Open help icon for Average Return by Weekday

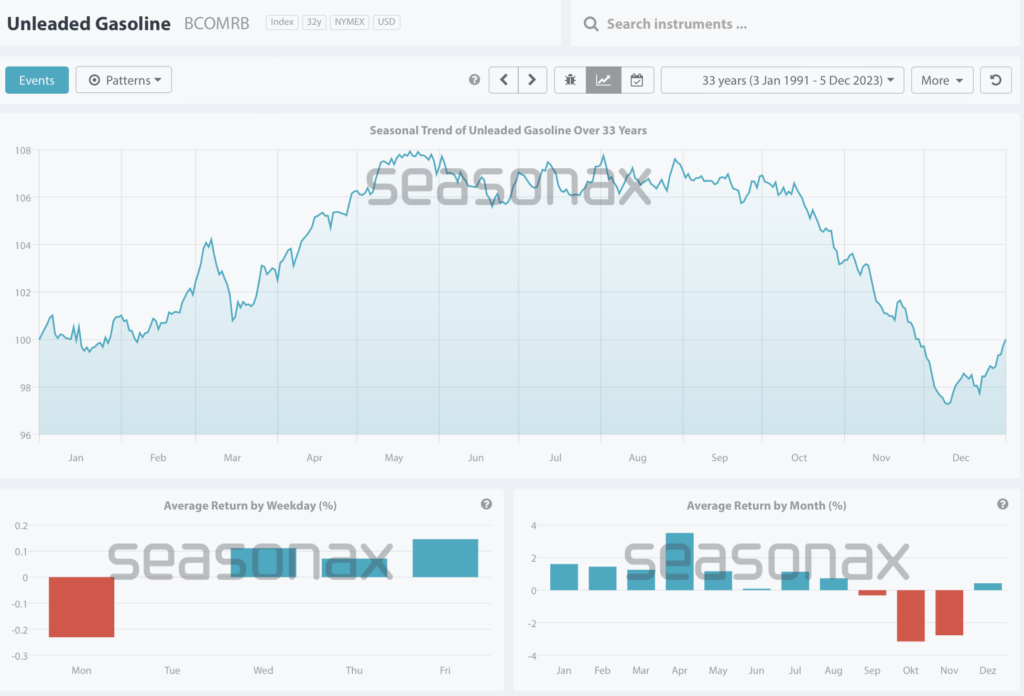click(x=486, y=505)
